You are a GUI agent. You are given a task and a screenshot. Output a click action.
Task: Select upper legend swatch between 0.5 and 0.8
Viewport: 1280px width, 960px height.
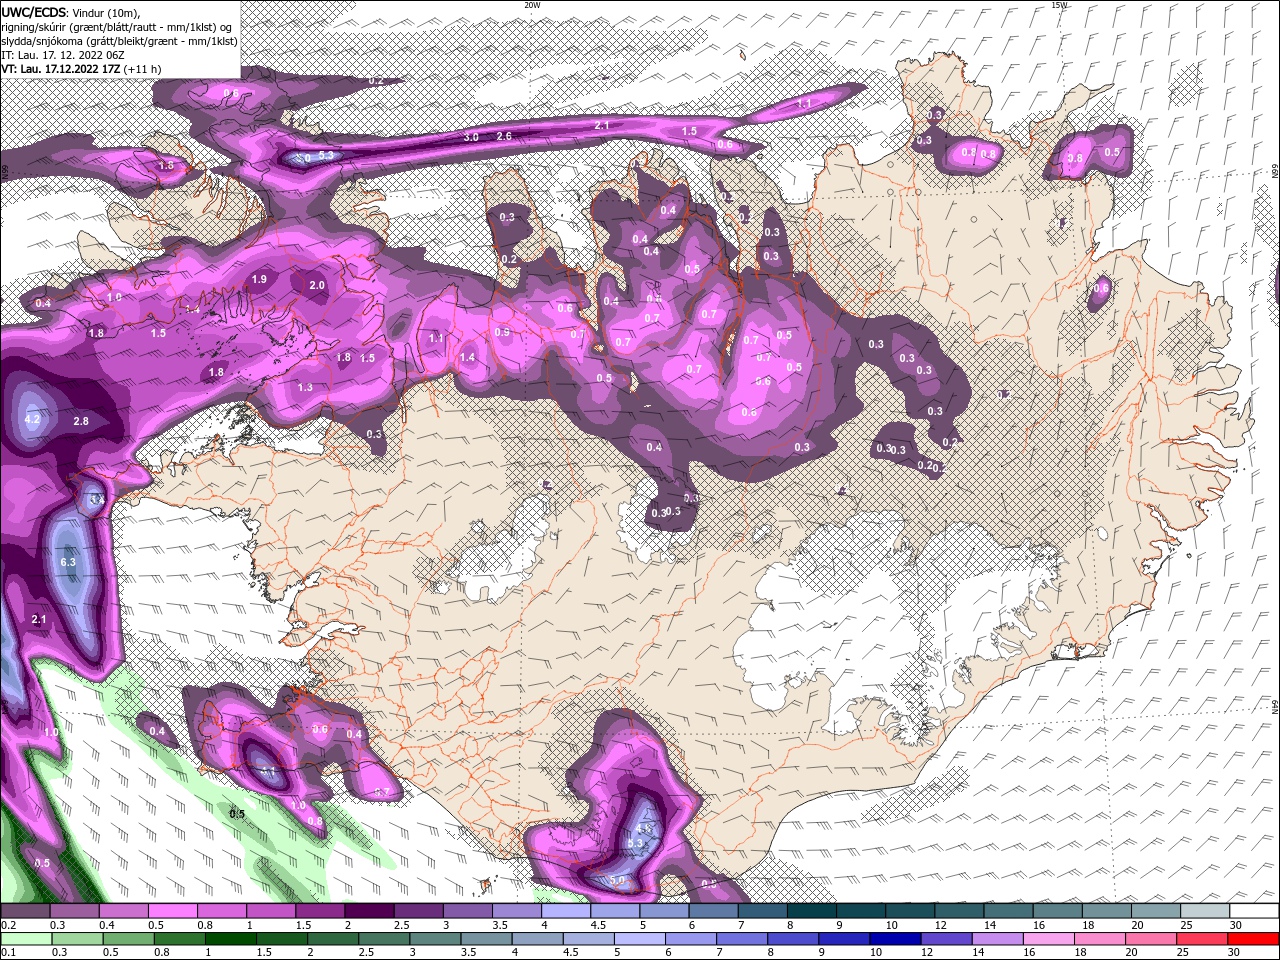coord(172,911)
